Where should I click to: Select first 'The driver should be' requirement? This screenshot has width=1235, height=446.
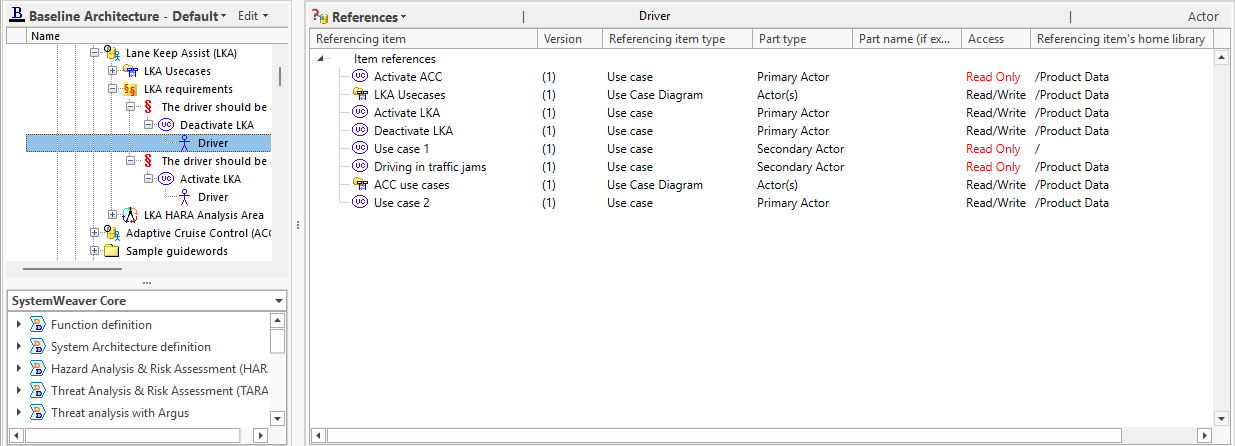tap(215, 107)
